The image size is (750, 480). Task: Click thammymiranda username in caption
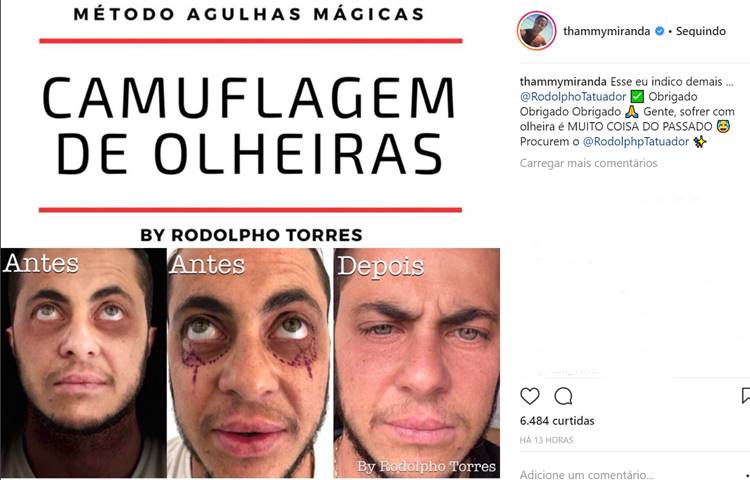(x=563, y=82)
